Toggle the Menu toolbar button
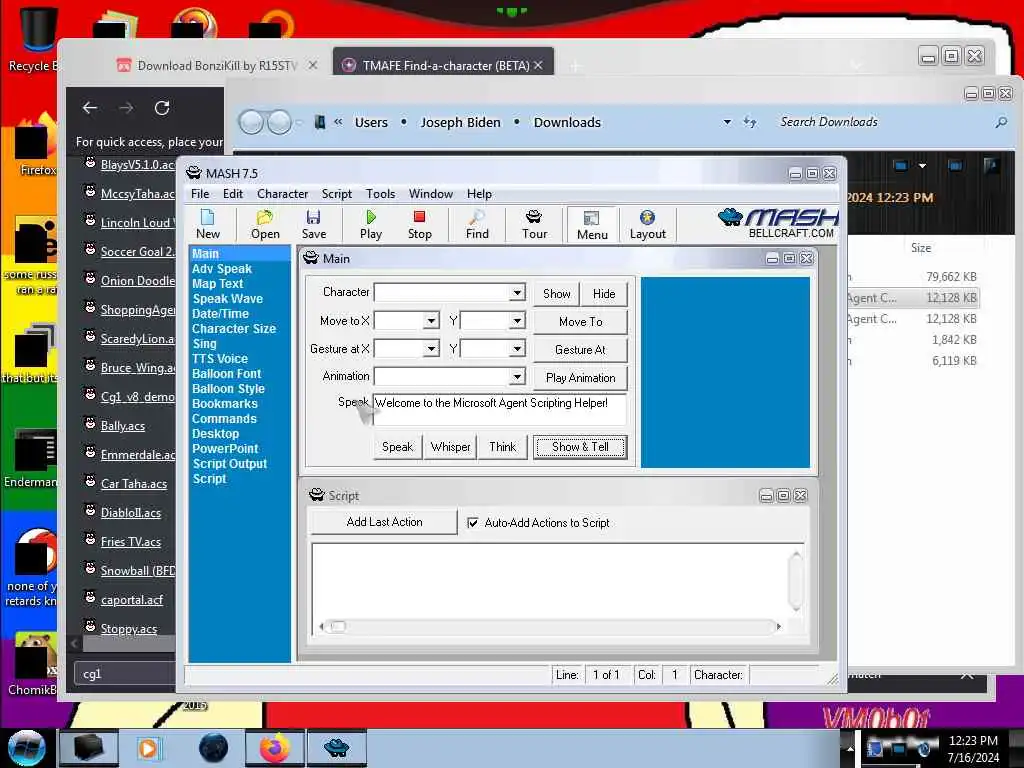 pos(592,225)
